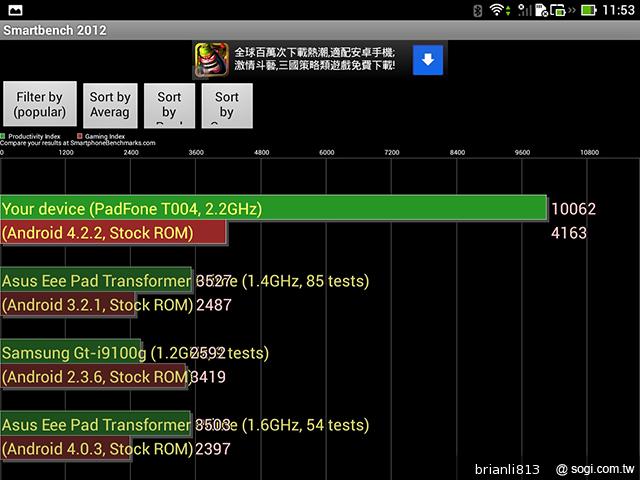Tap the Bluetooth status icon

pos(477,10)
